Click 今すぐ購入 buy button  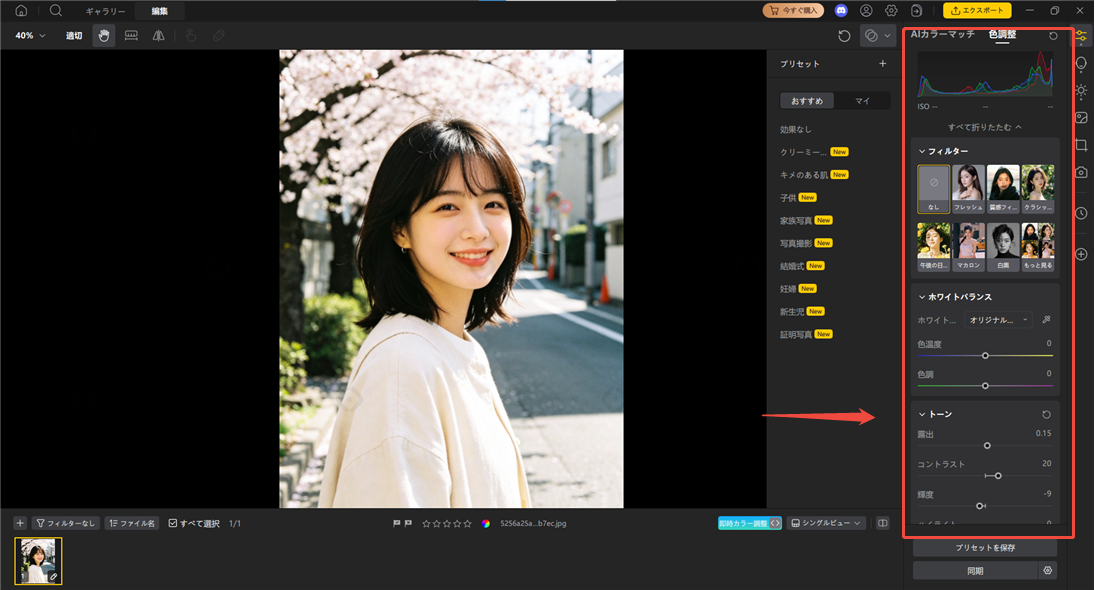point(793,10)
